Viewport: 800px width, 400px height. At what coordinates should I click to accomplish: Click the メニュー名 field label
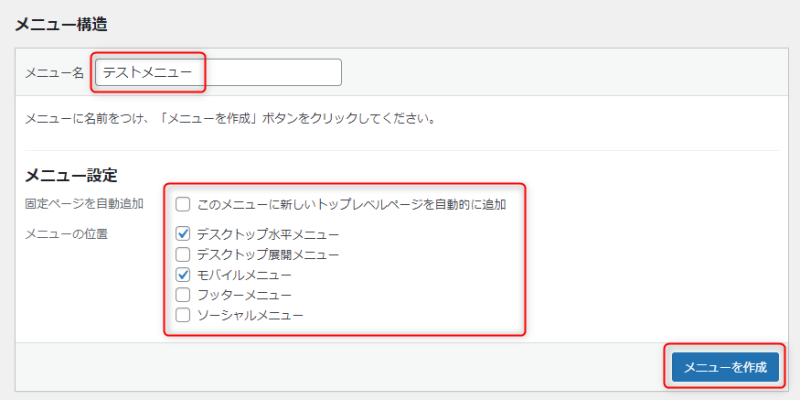[x=54, y=73]
